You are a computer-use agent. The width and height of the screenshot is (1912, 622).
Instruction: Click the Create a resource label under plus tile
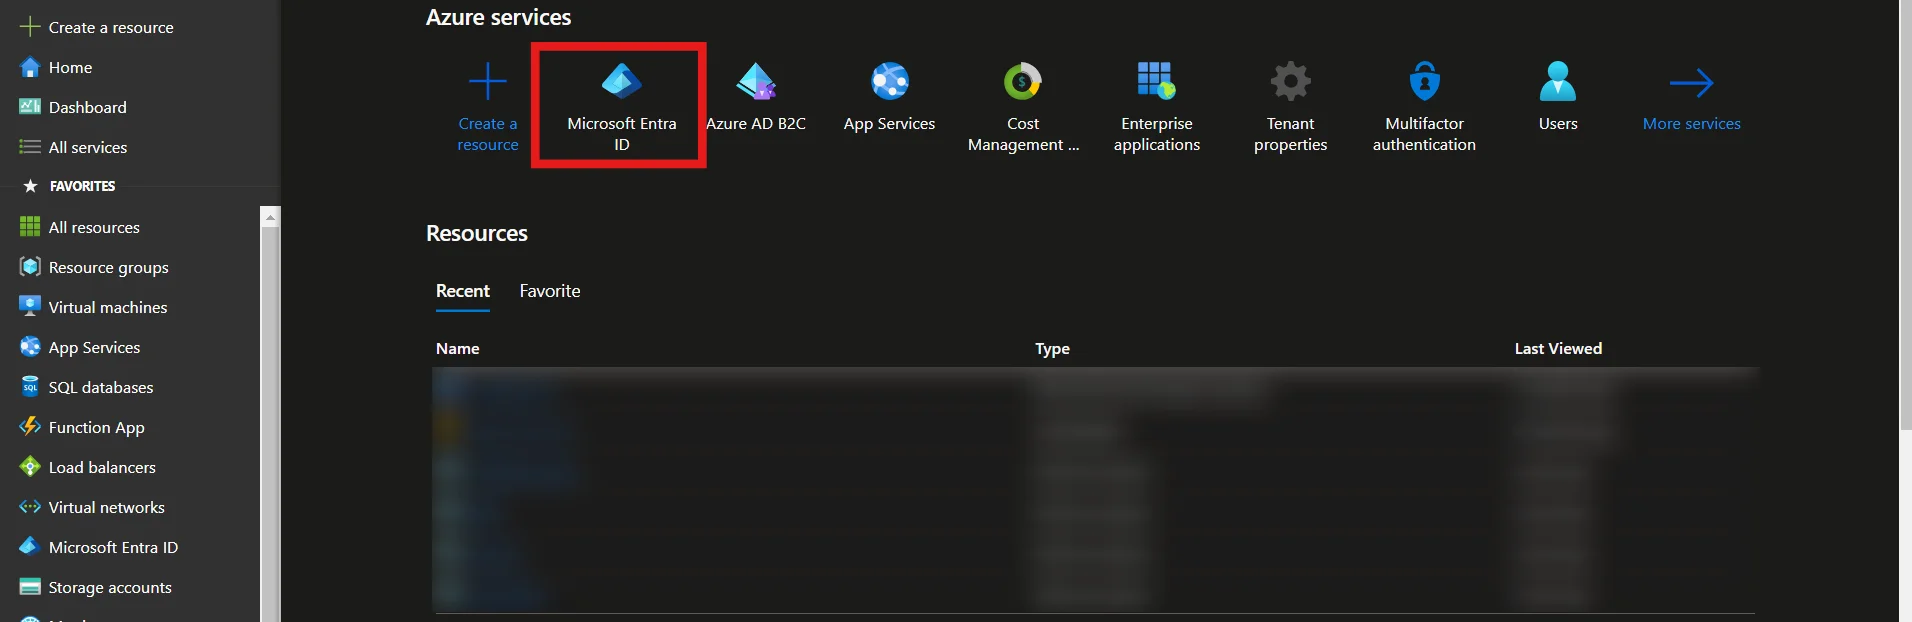488,134
